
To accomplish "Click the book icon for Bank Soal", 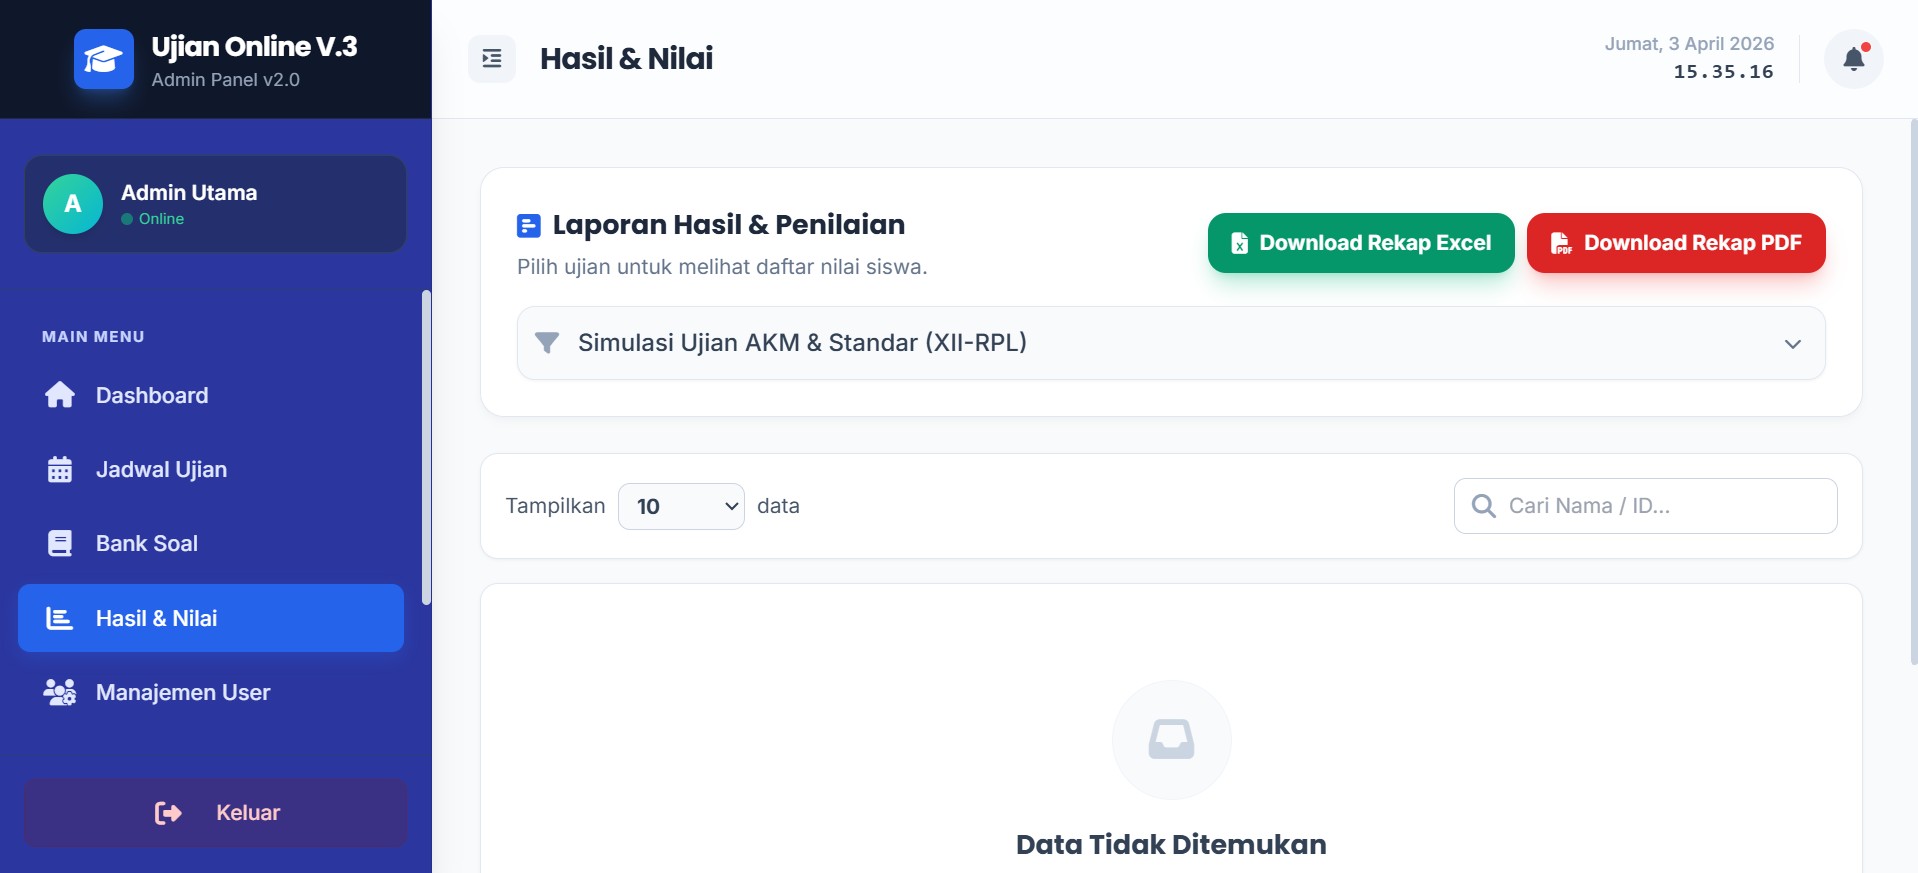I will pos(60,543).
